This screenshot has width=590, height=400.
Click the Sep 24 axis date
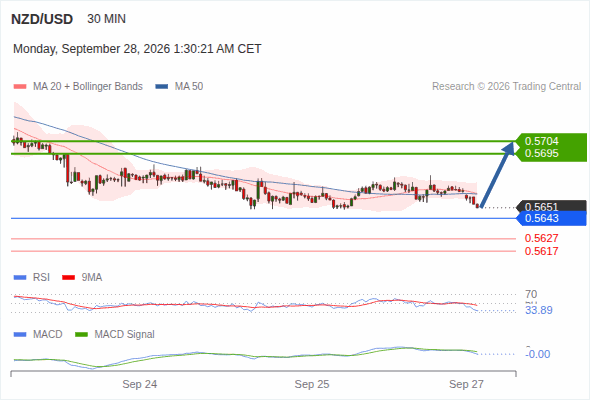140,385
